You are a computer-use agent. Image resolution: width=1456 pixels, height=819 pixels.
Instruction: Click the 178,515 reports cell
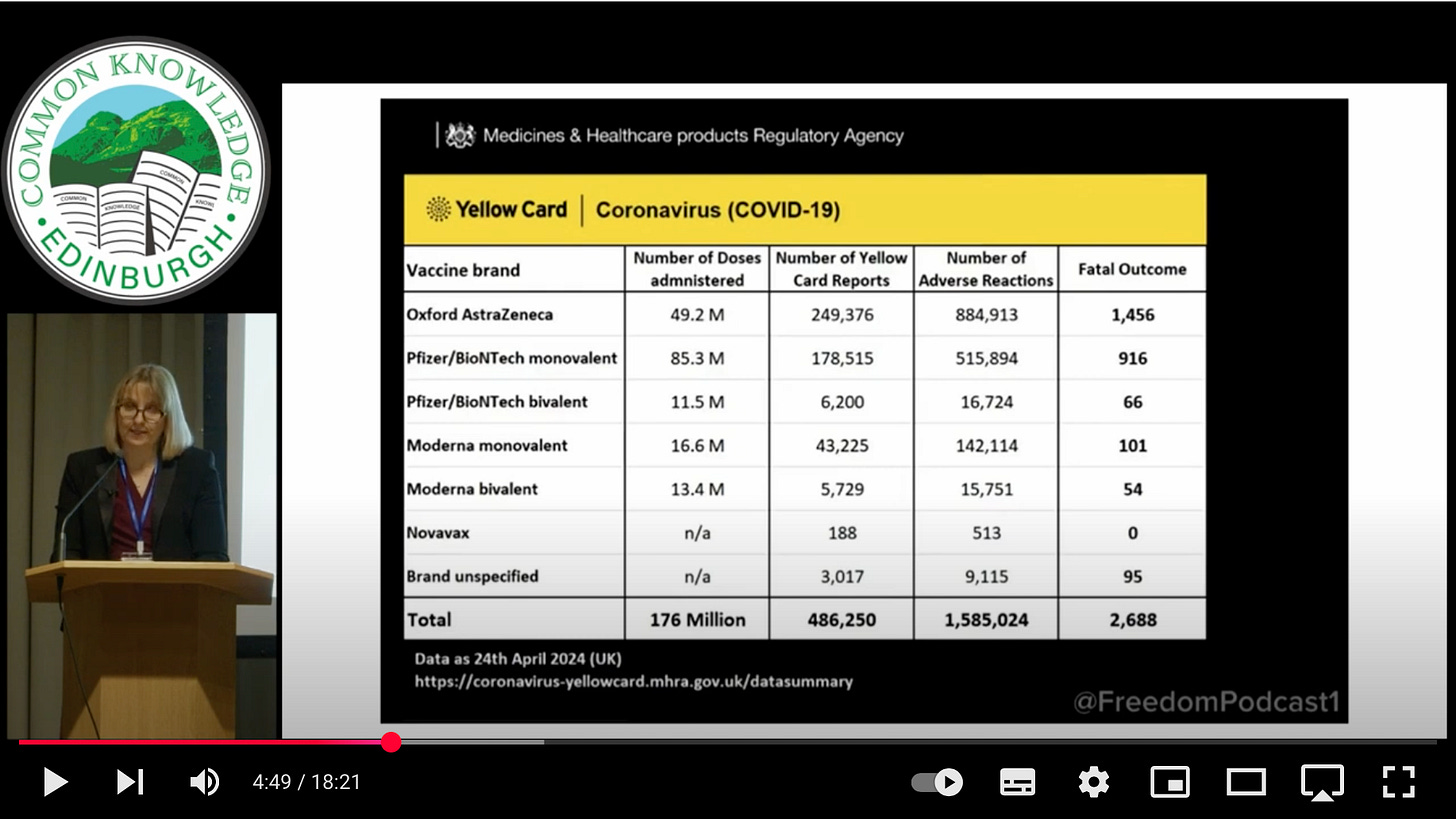(842, 358)
